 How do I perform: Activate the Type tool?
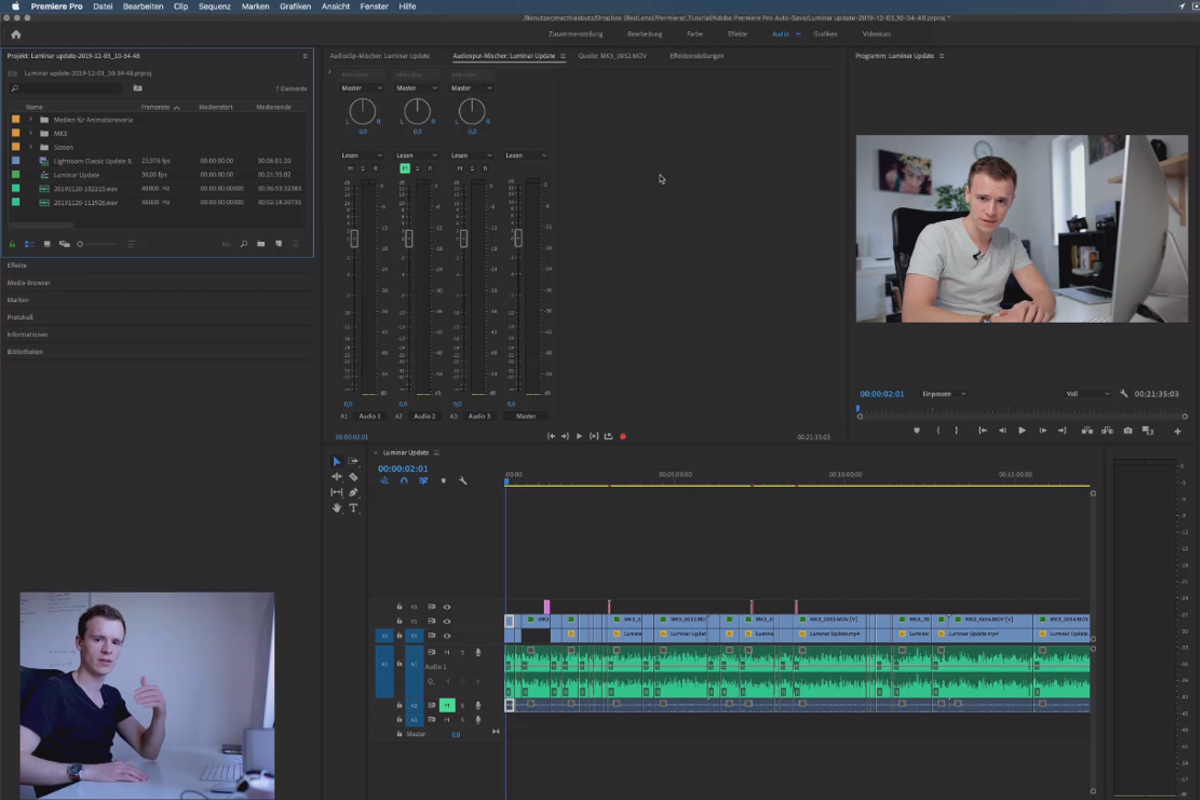tap(353, 508)
